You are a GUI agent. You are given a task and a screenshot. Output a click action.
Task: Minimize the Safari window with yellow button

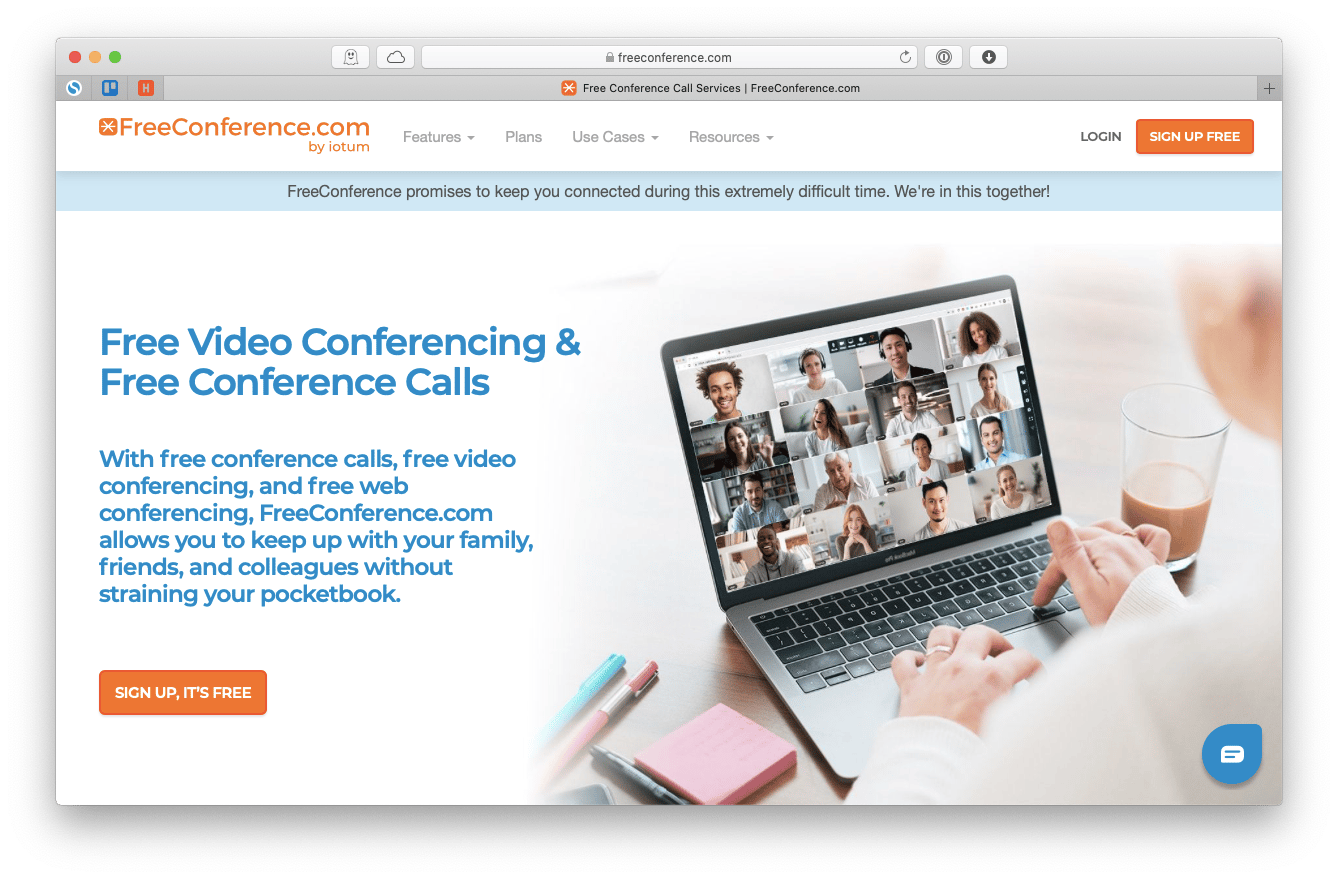(95, 57)
